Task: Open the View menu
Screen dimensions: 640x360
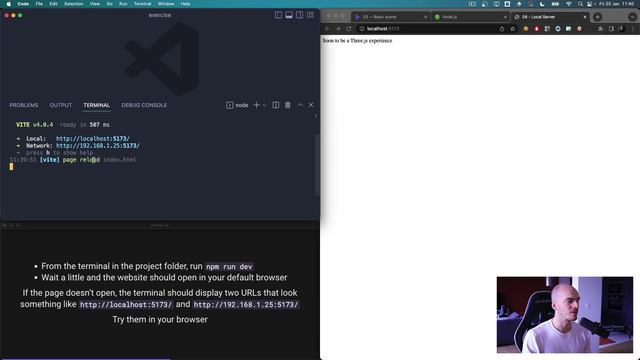Action: coord(95,4)
